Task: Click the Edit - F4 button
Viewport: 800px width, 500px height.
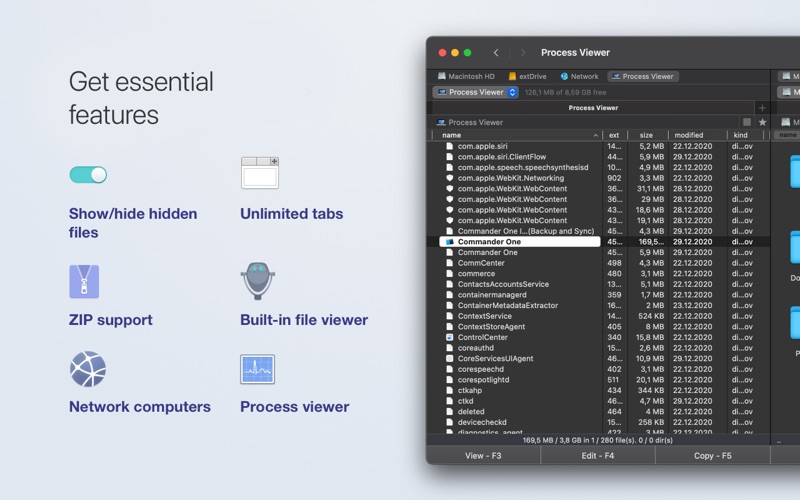Action: [598, 456]
